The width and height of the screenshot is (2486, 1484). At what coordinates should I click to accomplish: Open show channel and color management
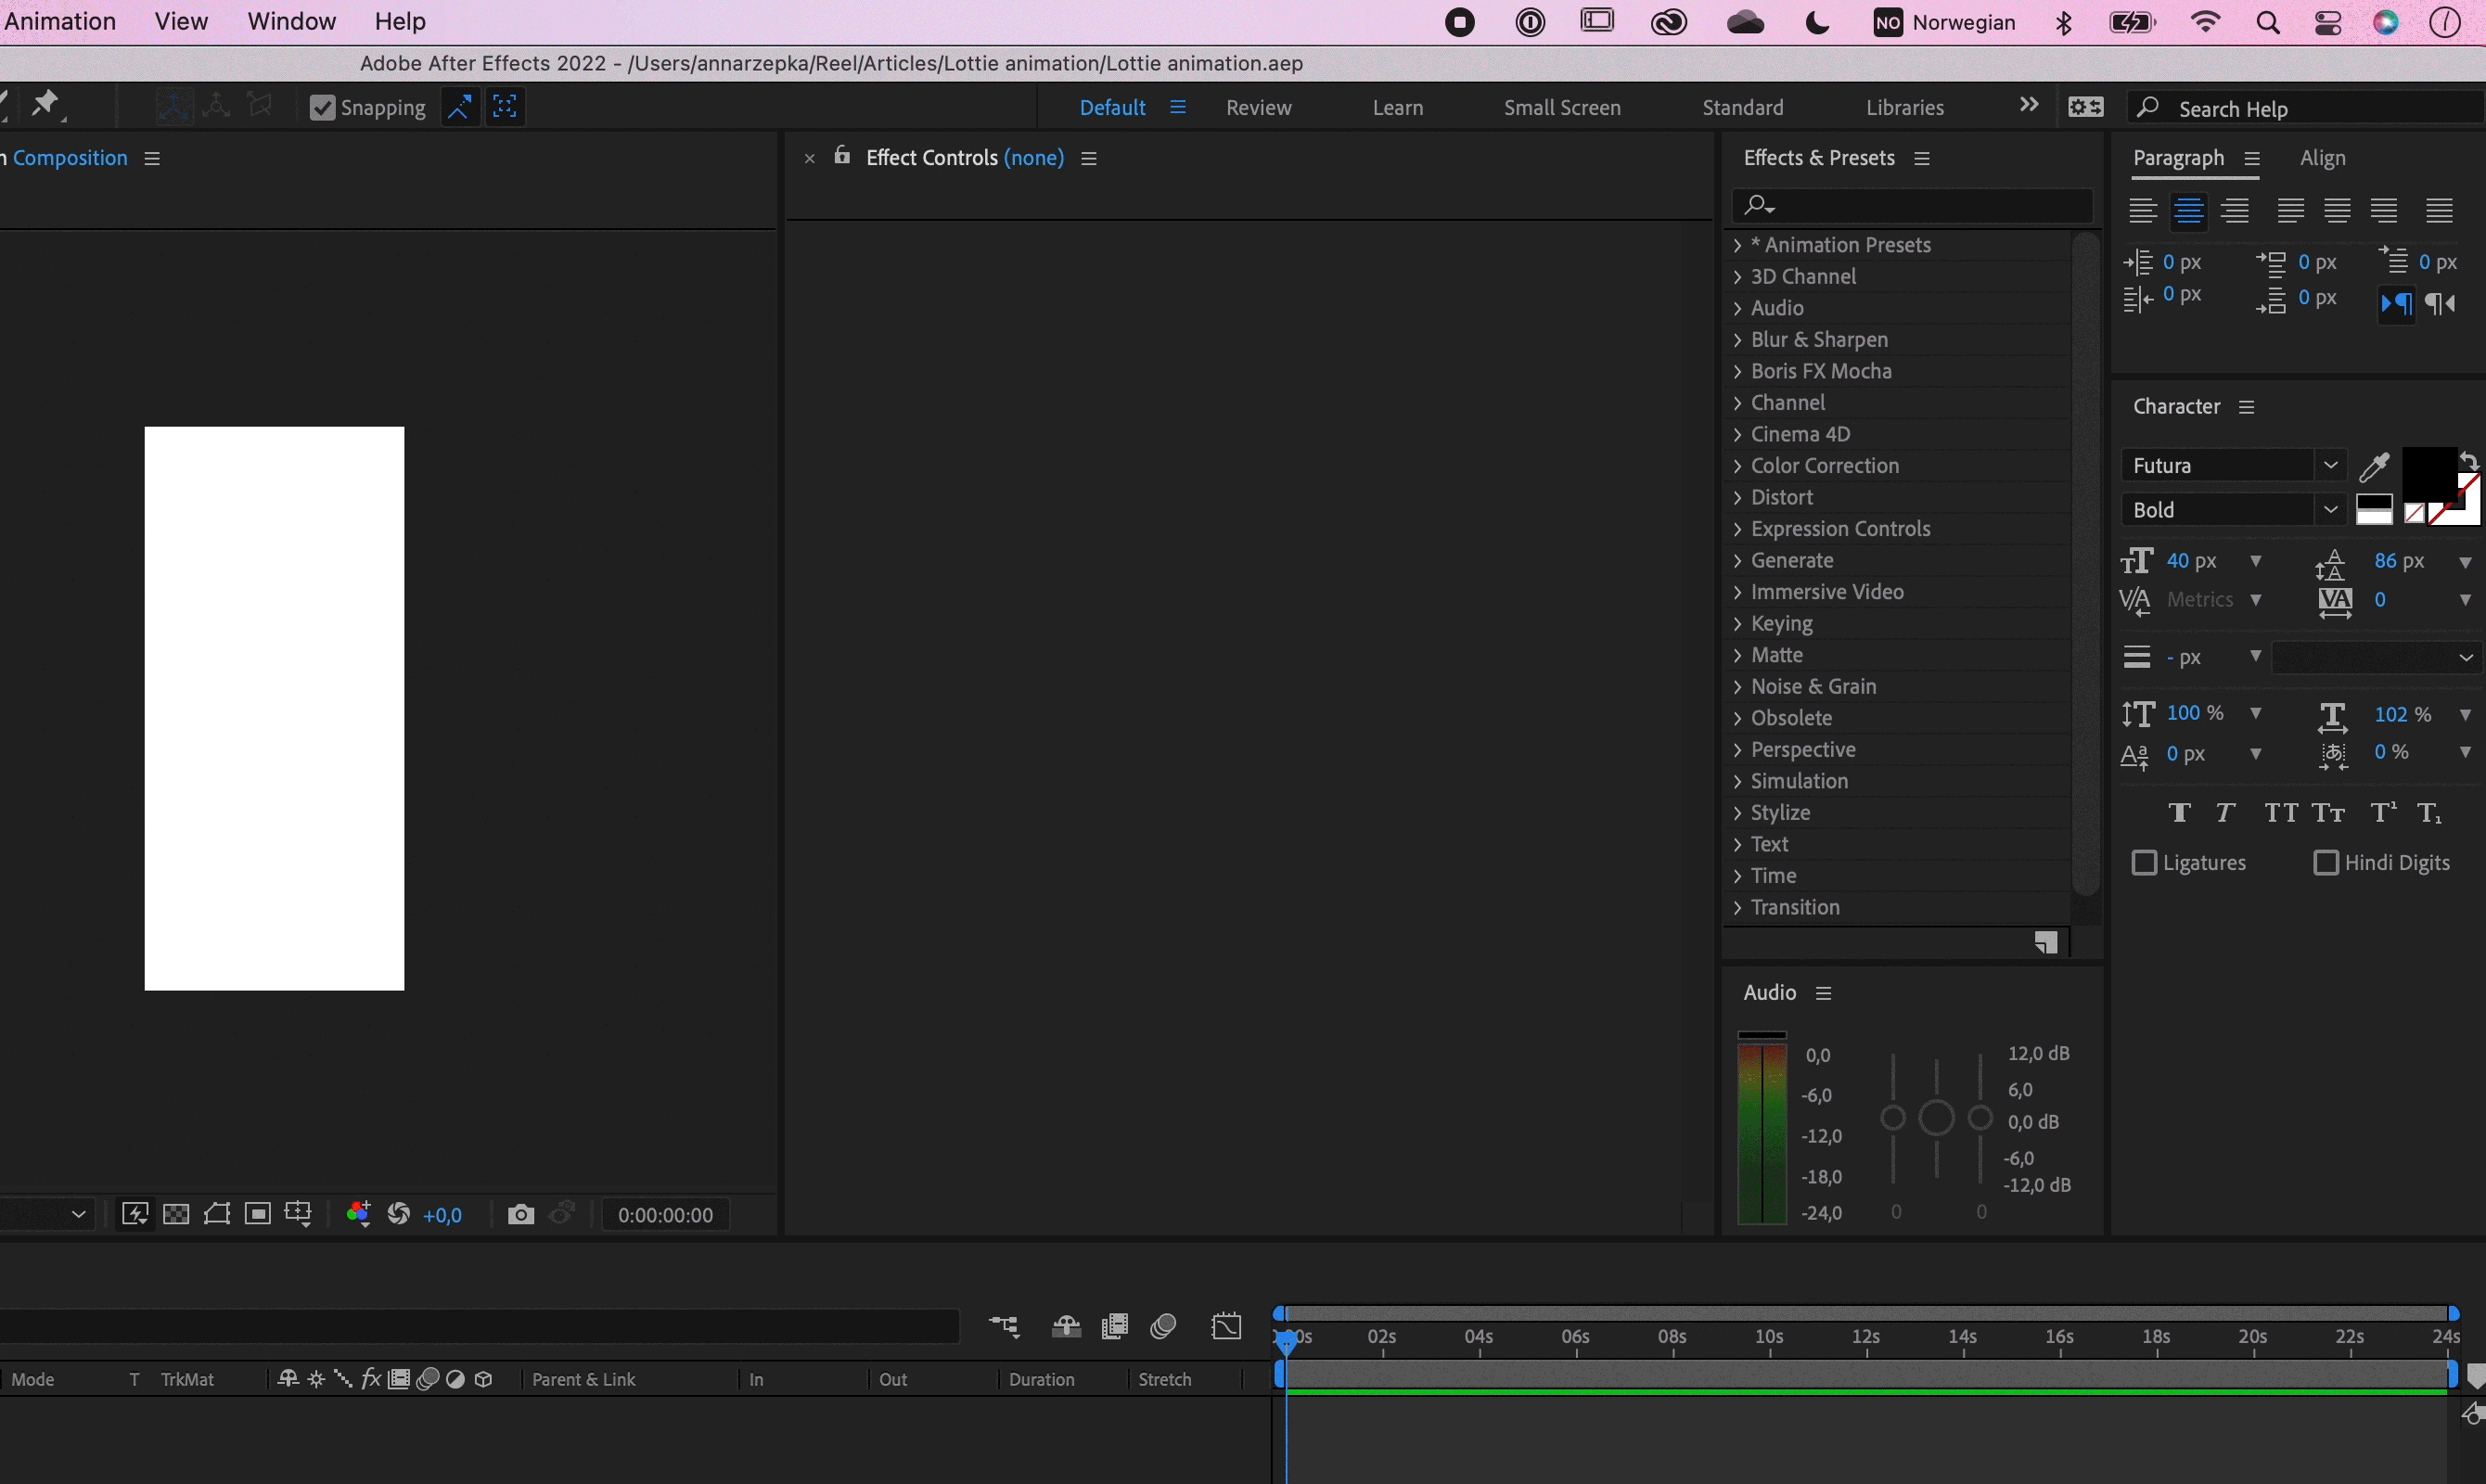click(x=358, y=1213)
